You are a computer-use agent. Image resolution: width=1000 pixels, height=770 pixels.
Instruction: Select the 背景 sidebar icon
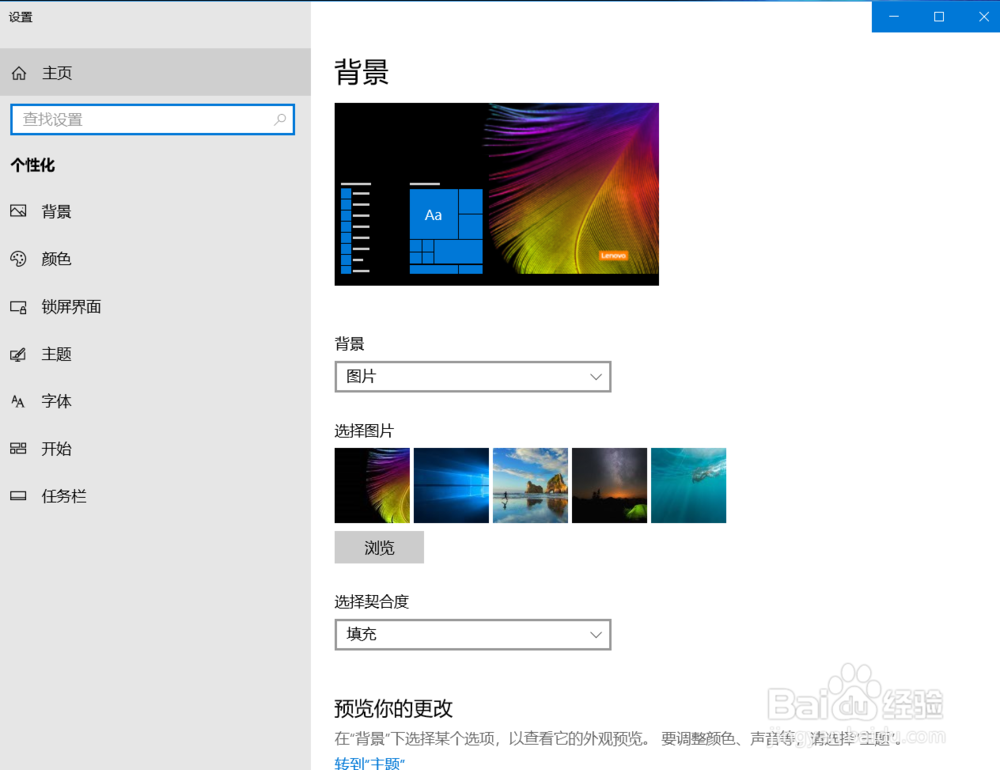[20, 211]
